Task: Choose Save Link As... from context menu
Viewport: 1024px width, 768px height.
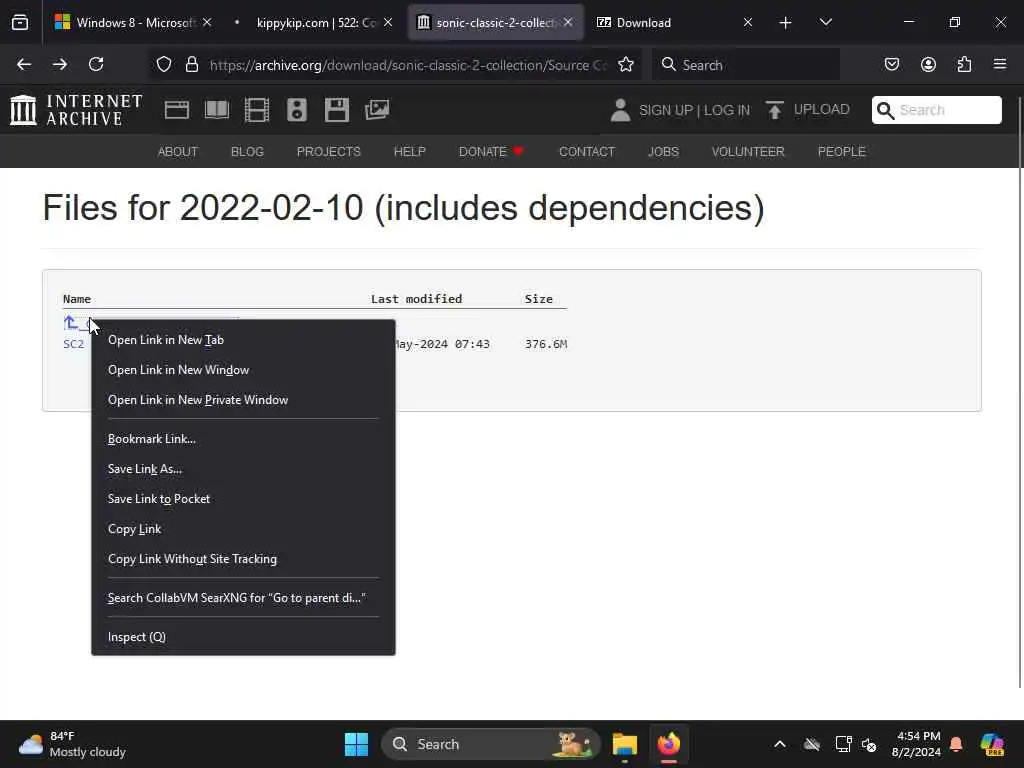Action: [244, 469]
